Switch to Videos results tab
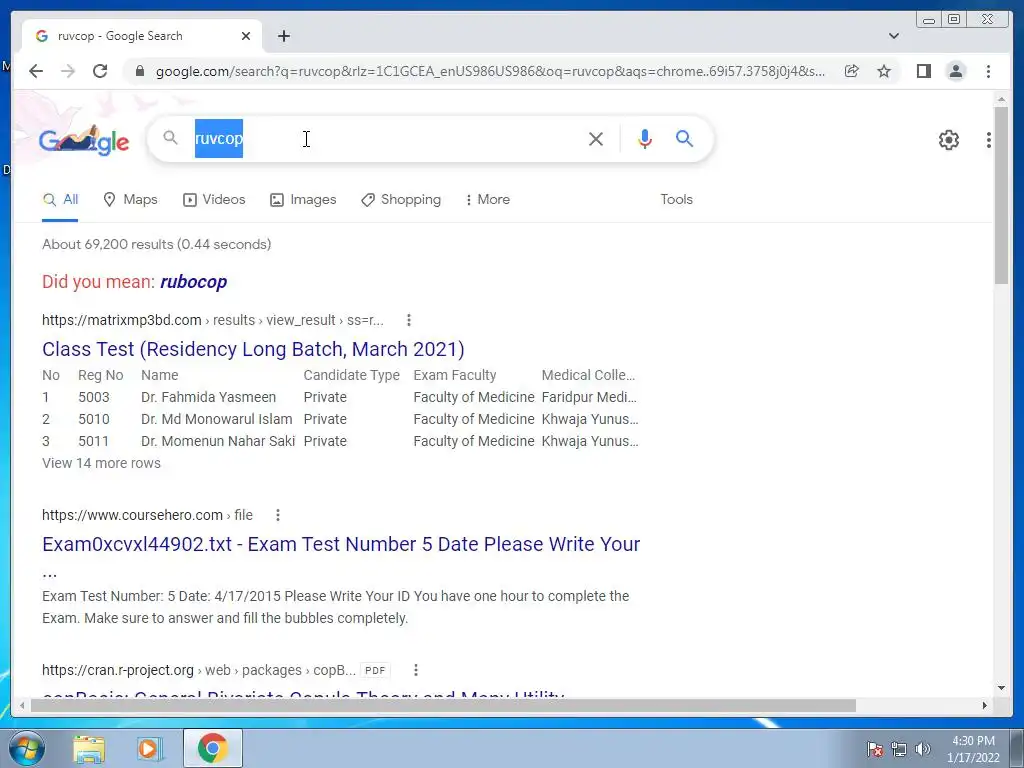The height and width of the screenshot is (768, 1024). pos(214,200)
